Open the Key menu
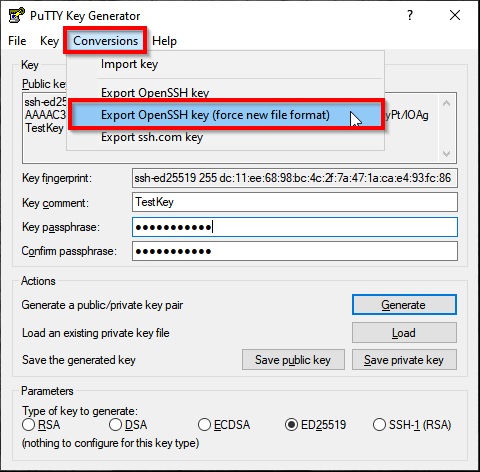 [49, 41]
